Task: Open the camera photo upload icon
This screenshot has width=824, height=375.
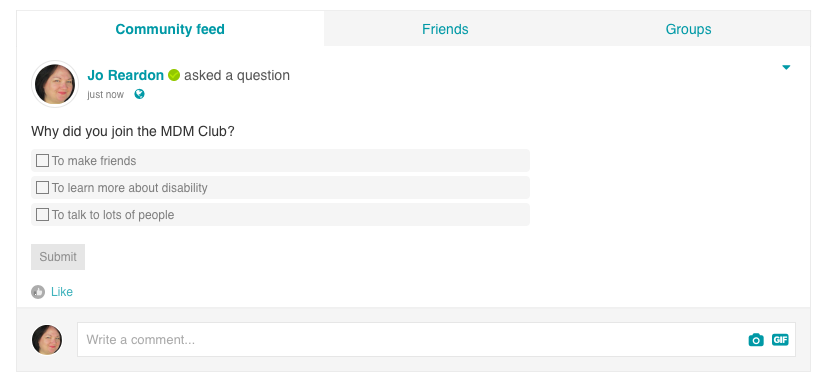Action: coord(756,340)
